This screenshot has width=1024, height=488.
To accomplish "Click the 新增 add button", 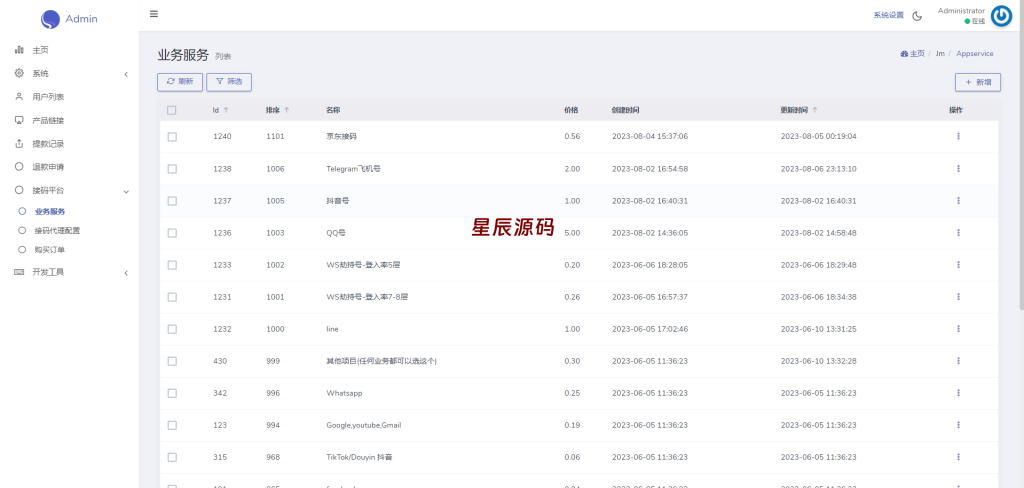I will (x=978, y=82).
